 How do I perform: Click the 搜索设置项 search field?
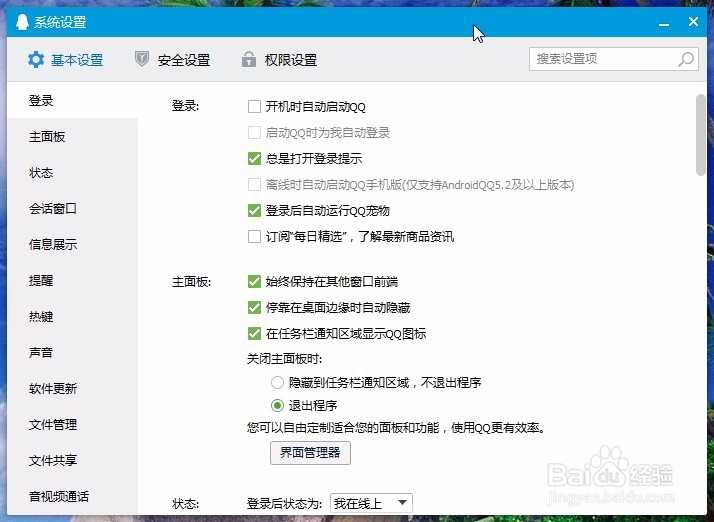[x=614, y=59]
